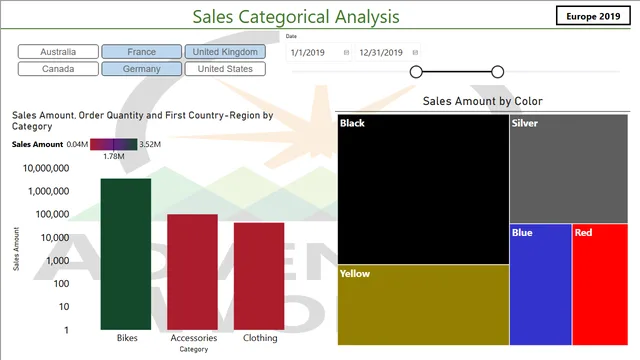
Task: Click the 10,000,000 y-axis label
Action: tap(46, 168)
